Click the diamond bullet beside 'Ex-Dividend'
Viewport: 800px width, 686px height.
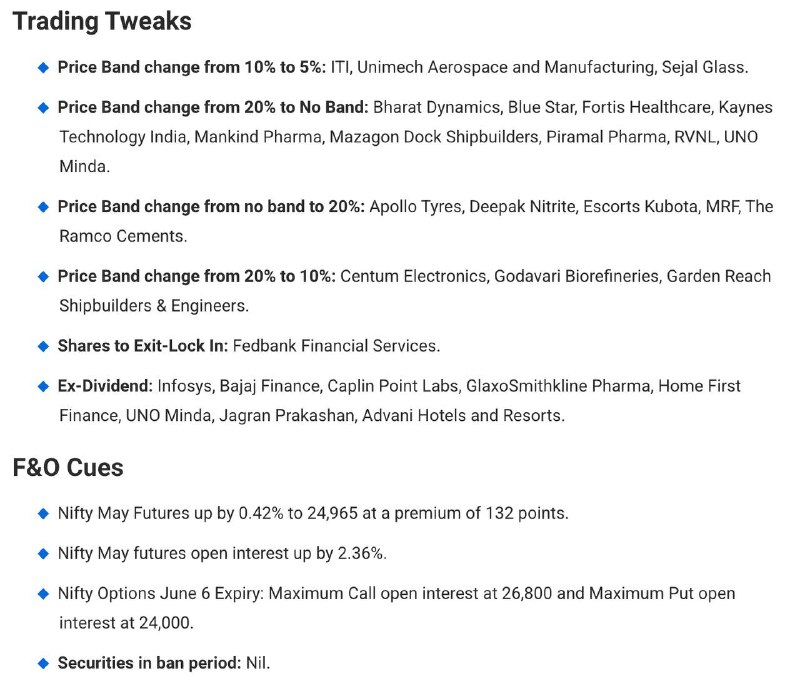pos(43,386)
